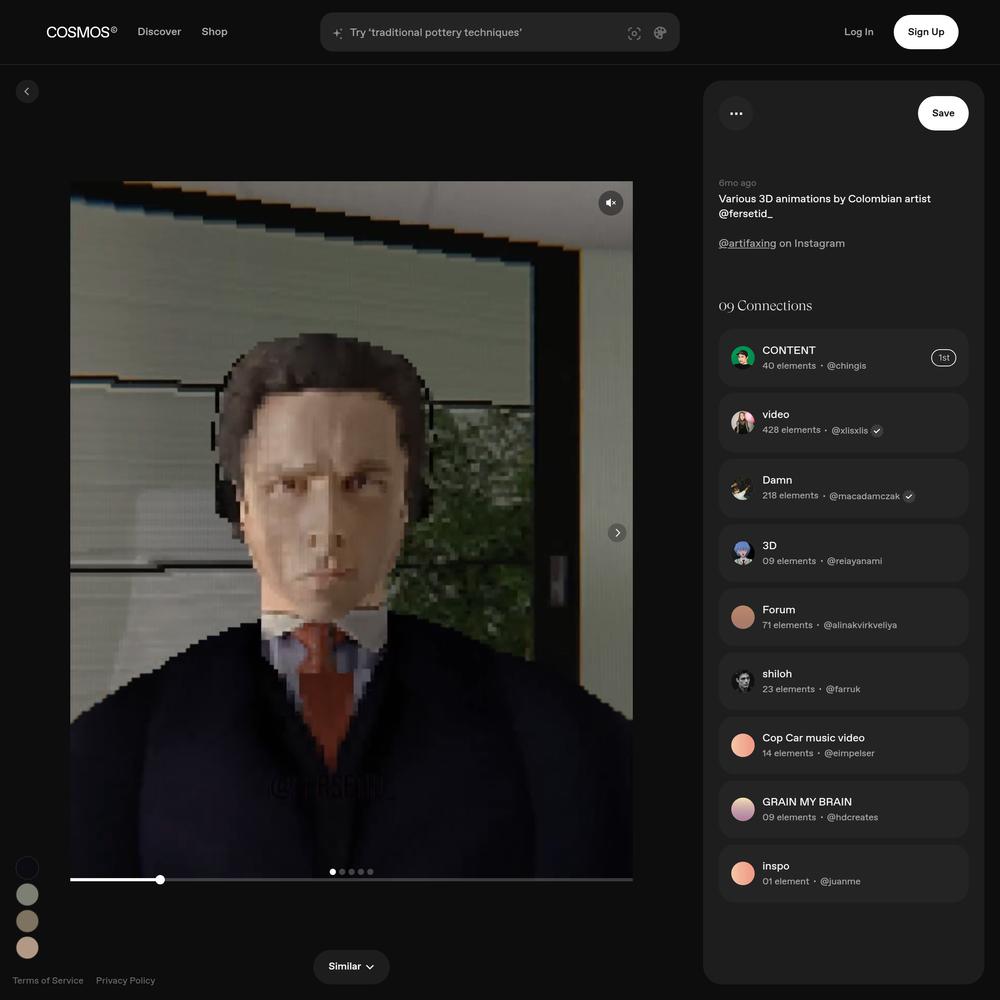1000x1000 pixels.
Task: Open the Shop menu item
Action: (x=214, y=32)
